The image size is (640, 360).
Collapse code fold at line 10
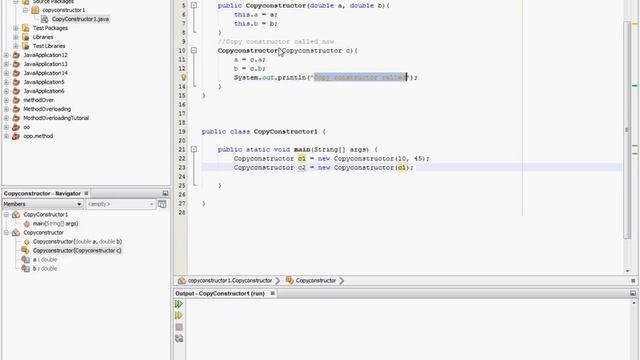194,51
